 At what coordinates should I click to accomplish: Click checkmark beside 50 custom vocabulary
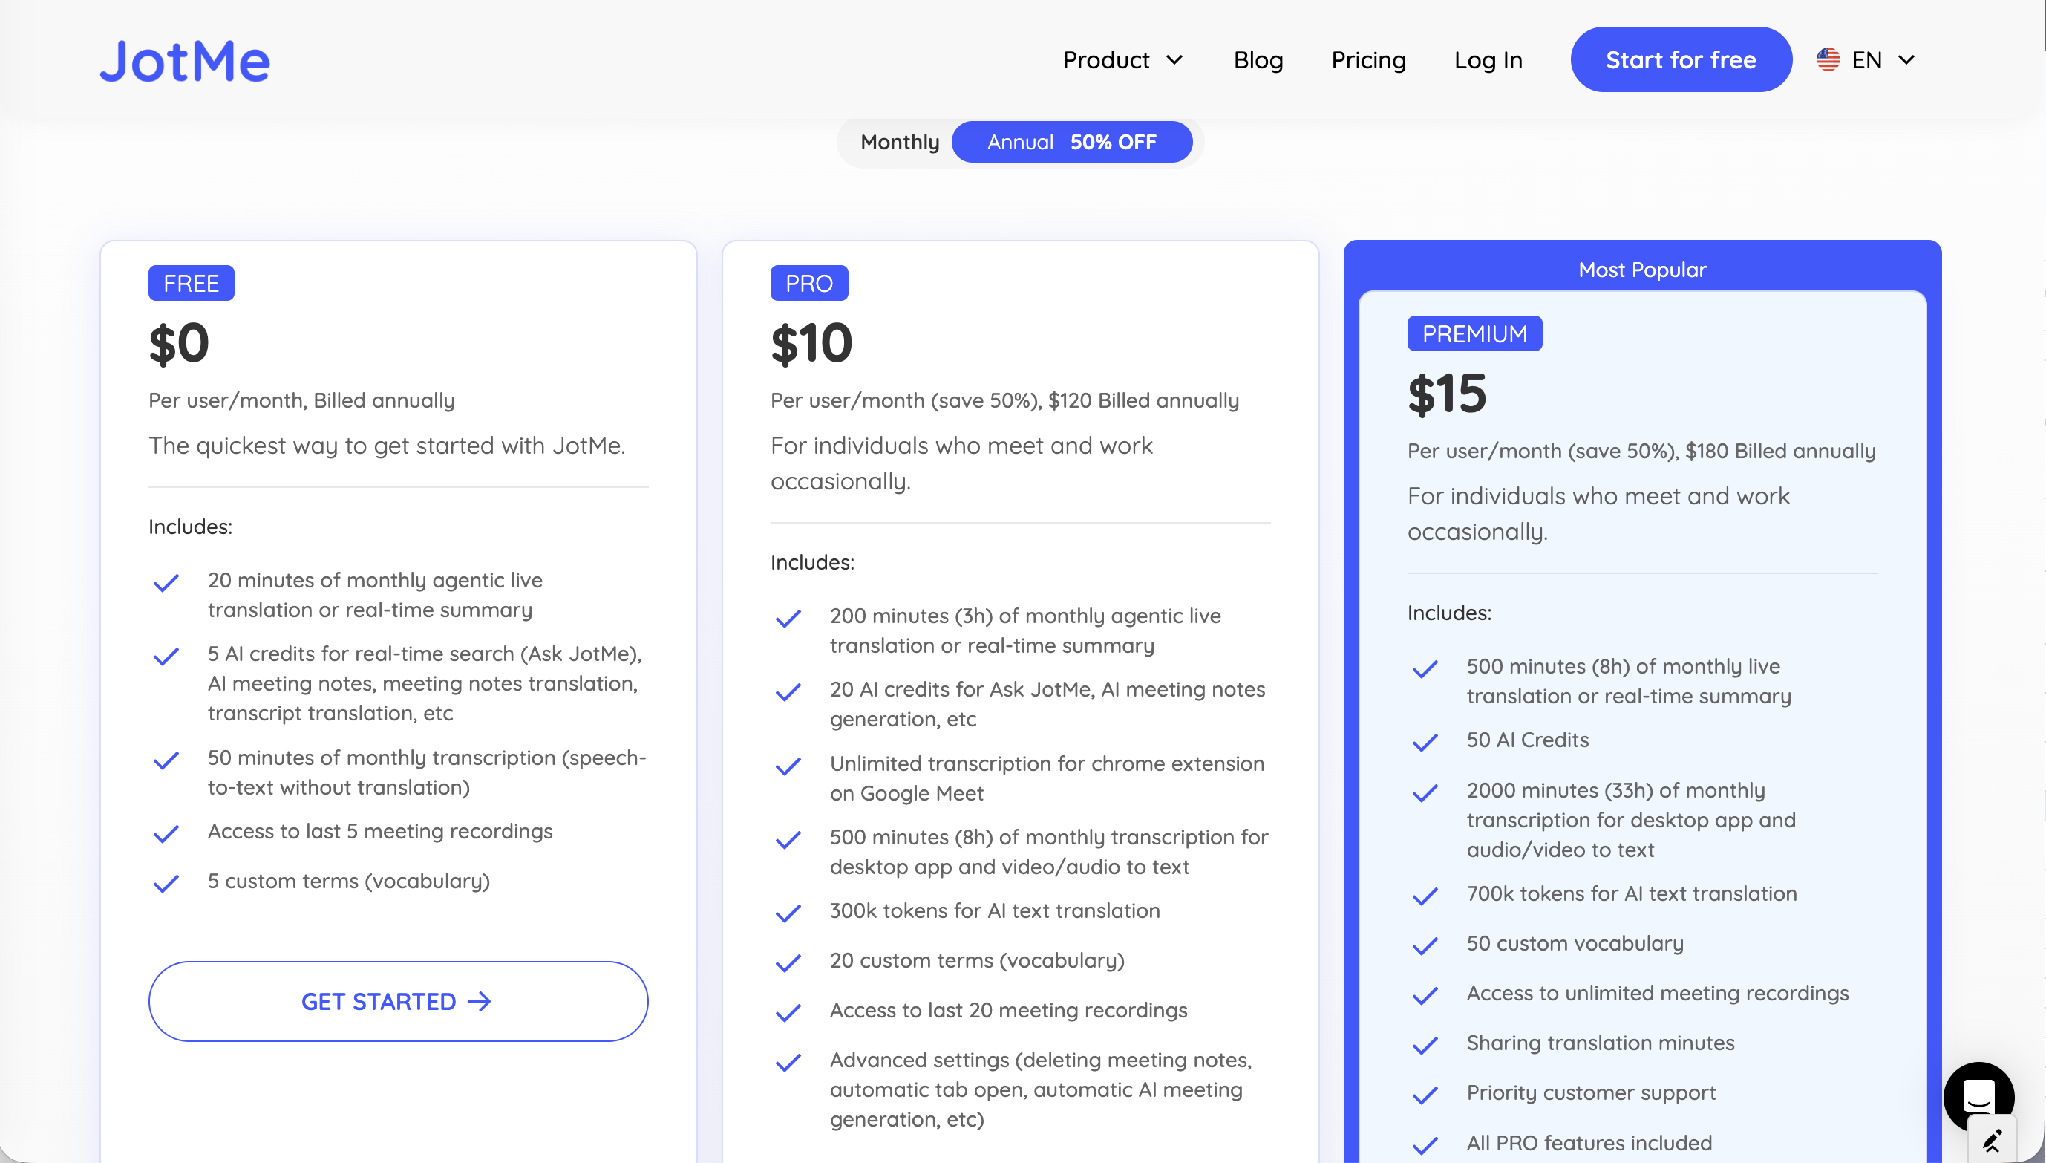1425,946
